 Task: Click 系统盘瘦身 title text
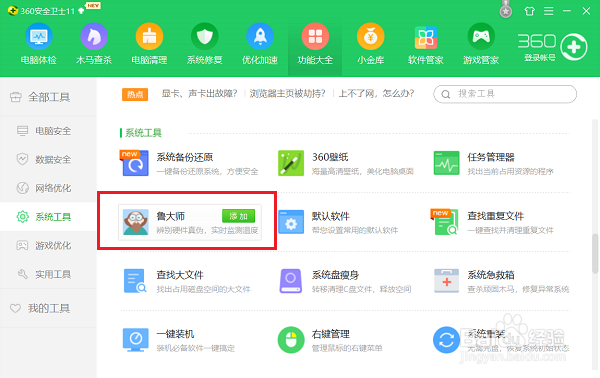tap(336, 275)
